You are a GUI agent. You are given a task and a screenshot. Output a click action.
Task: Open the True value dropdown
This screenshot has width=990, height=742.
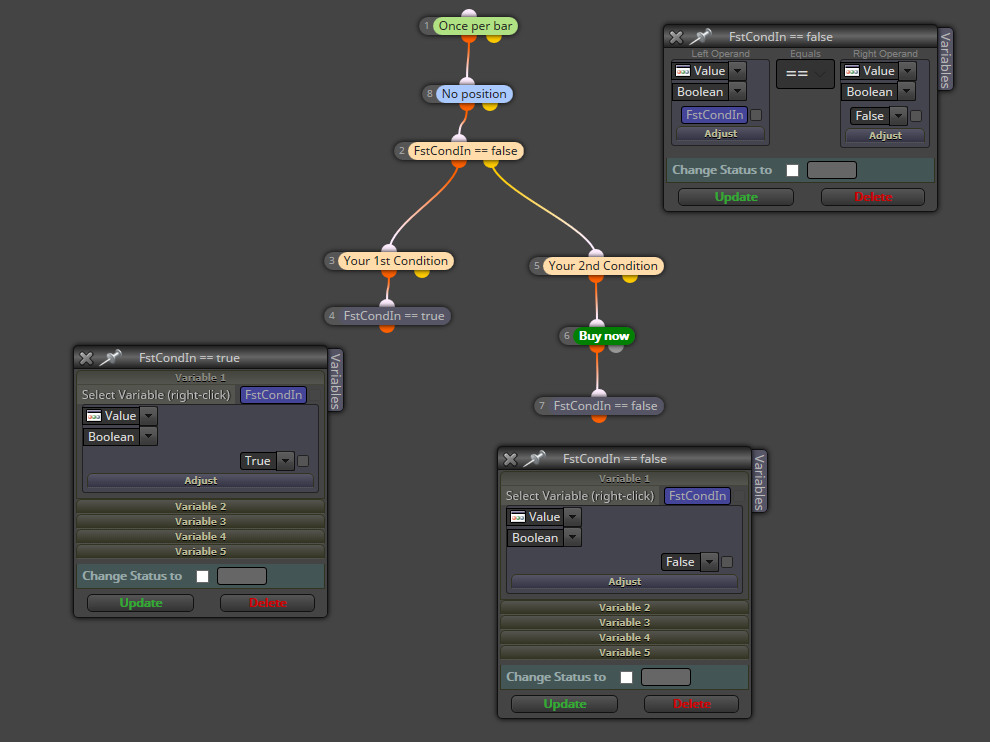click(x=285, y=460)
